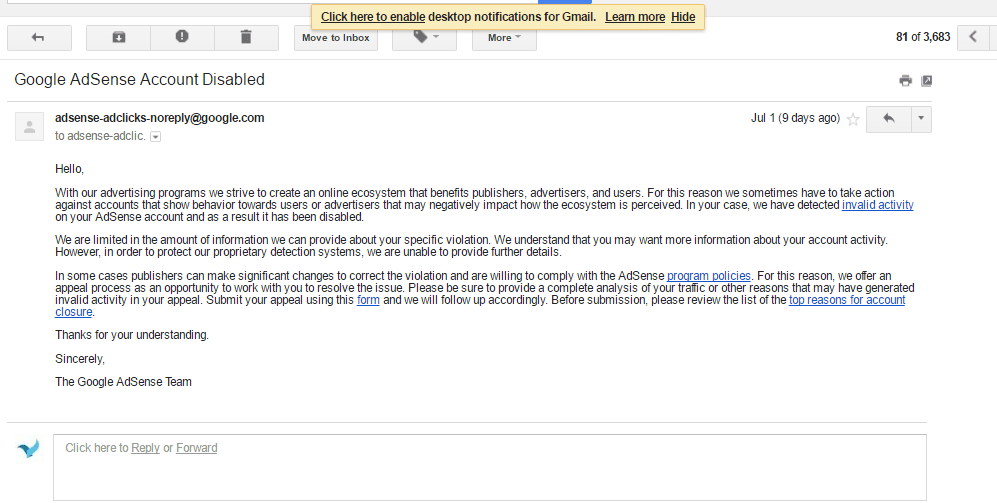Click the Back to list arrow button
The image size is (997, 503).
click(39, 38)
